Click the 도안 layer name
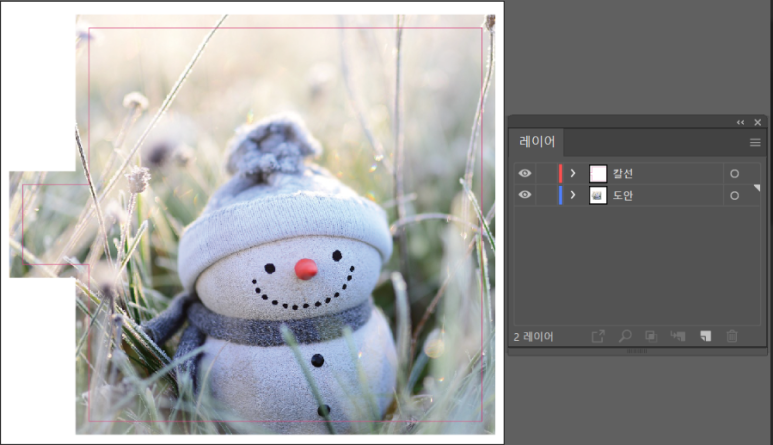Image resolution: width=773 pixels, height=445 pixels. (x=623, y=196)
